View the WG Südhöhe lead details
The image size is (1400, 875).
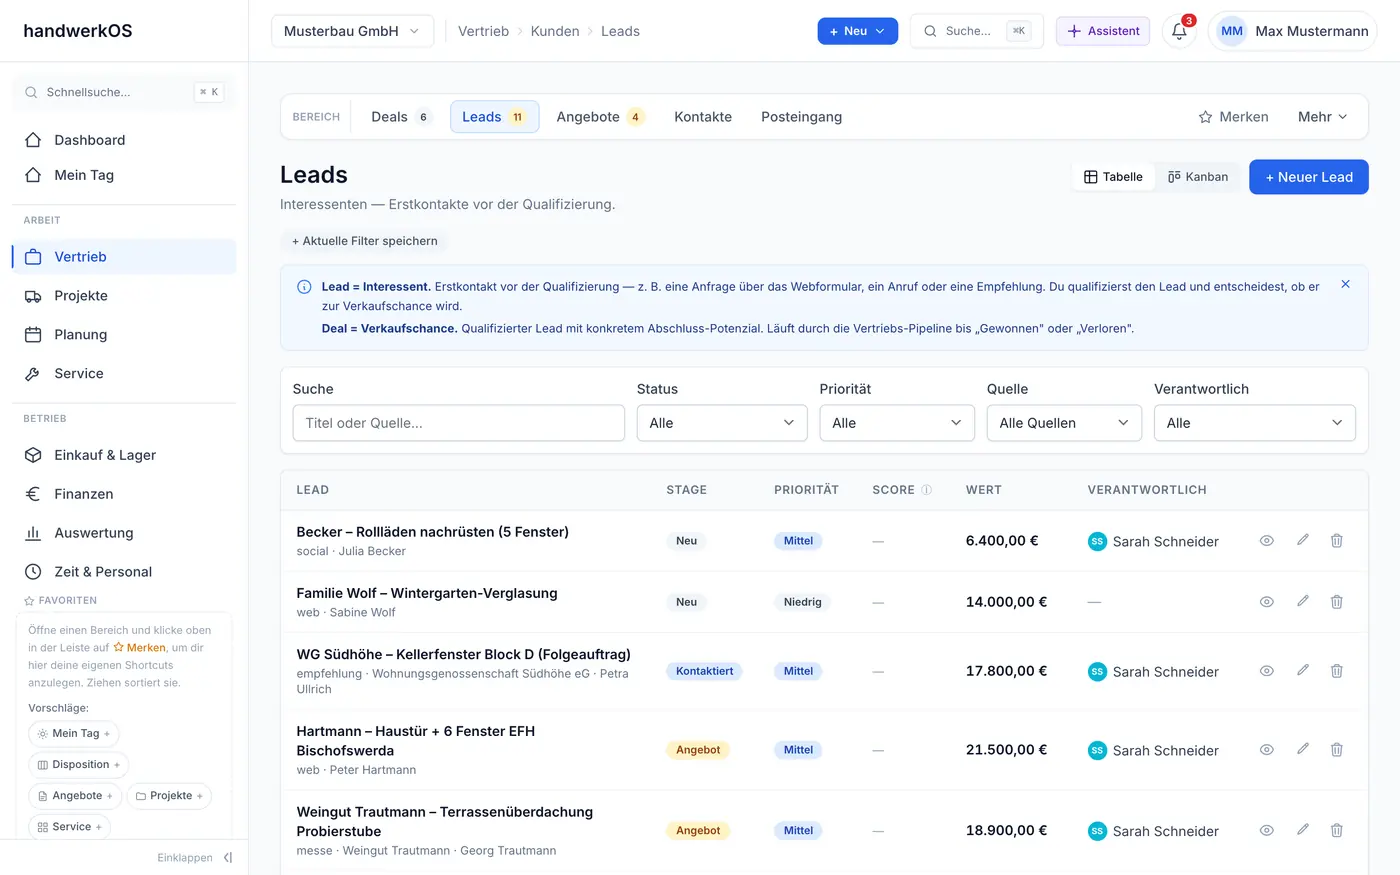coord(1266,670)
